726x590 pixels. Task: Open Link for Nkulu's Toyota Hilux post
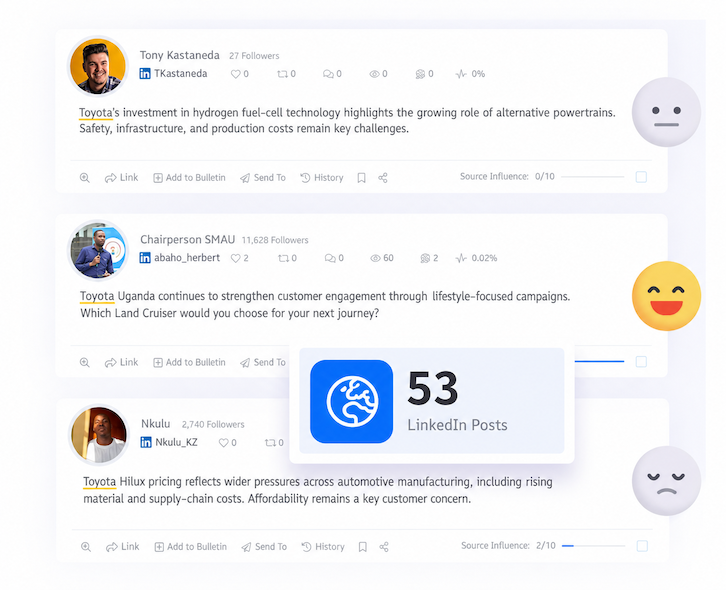(x=123, y=547)
